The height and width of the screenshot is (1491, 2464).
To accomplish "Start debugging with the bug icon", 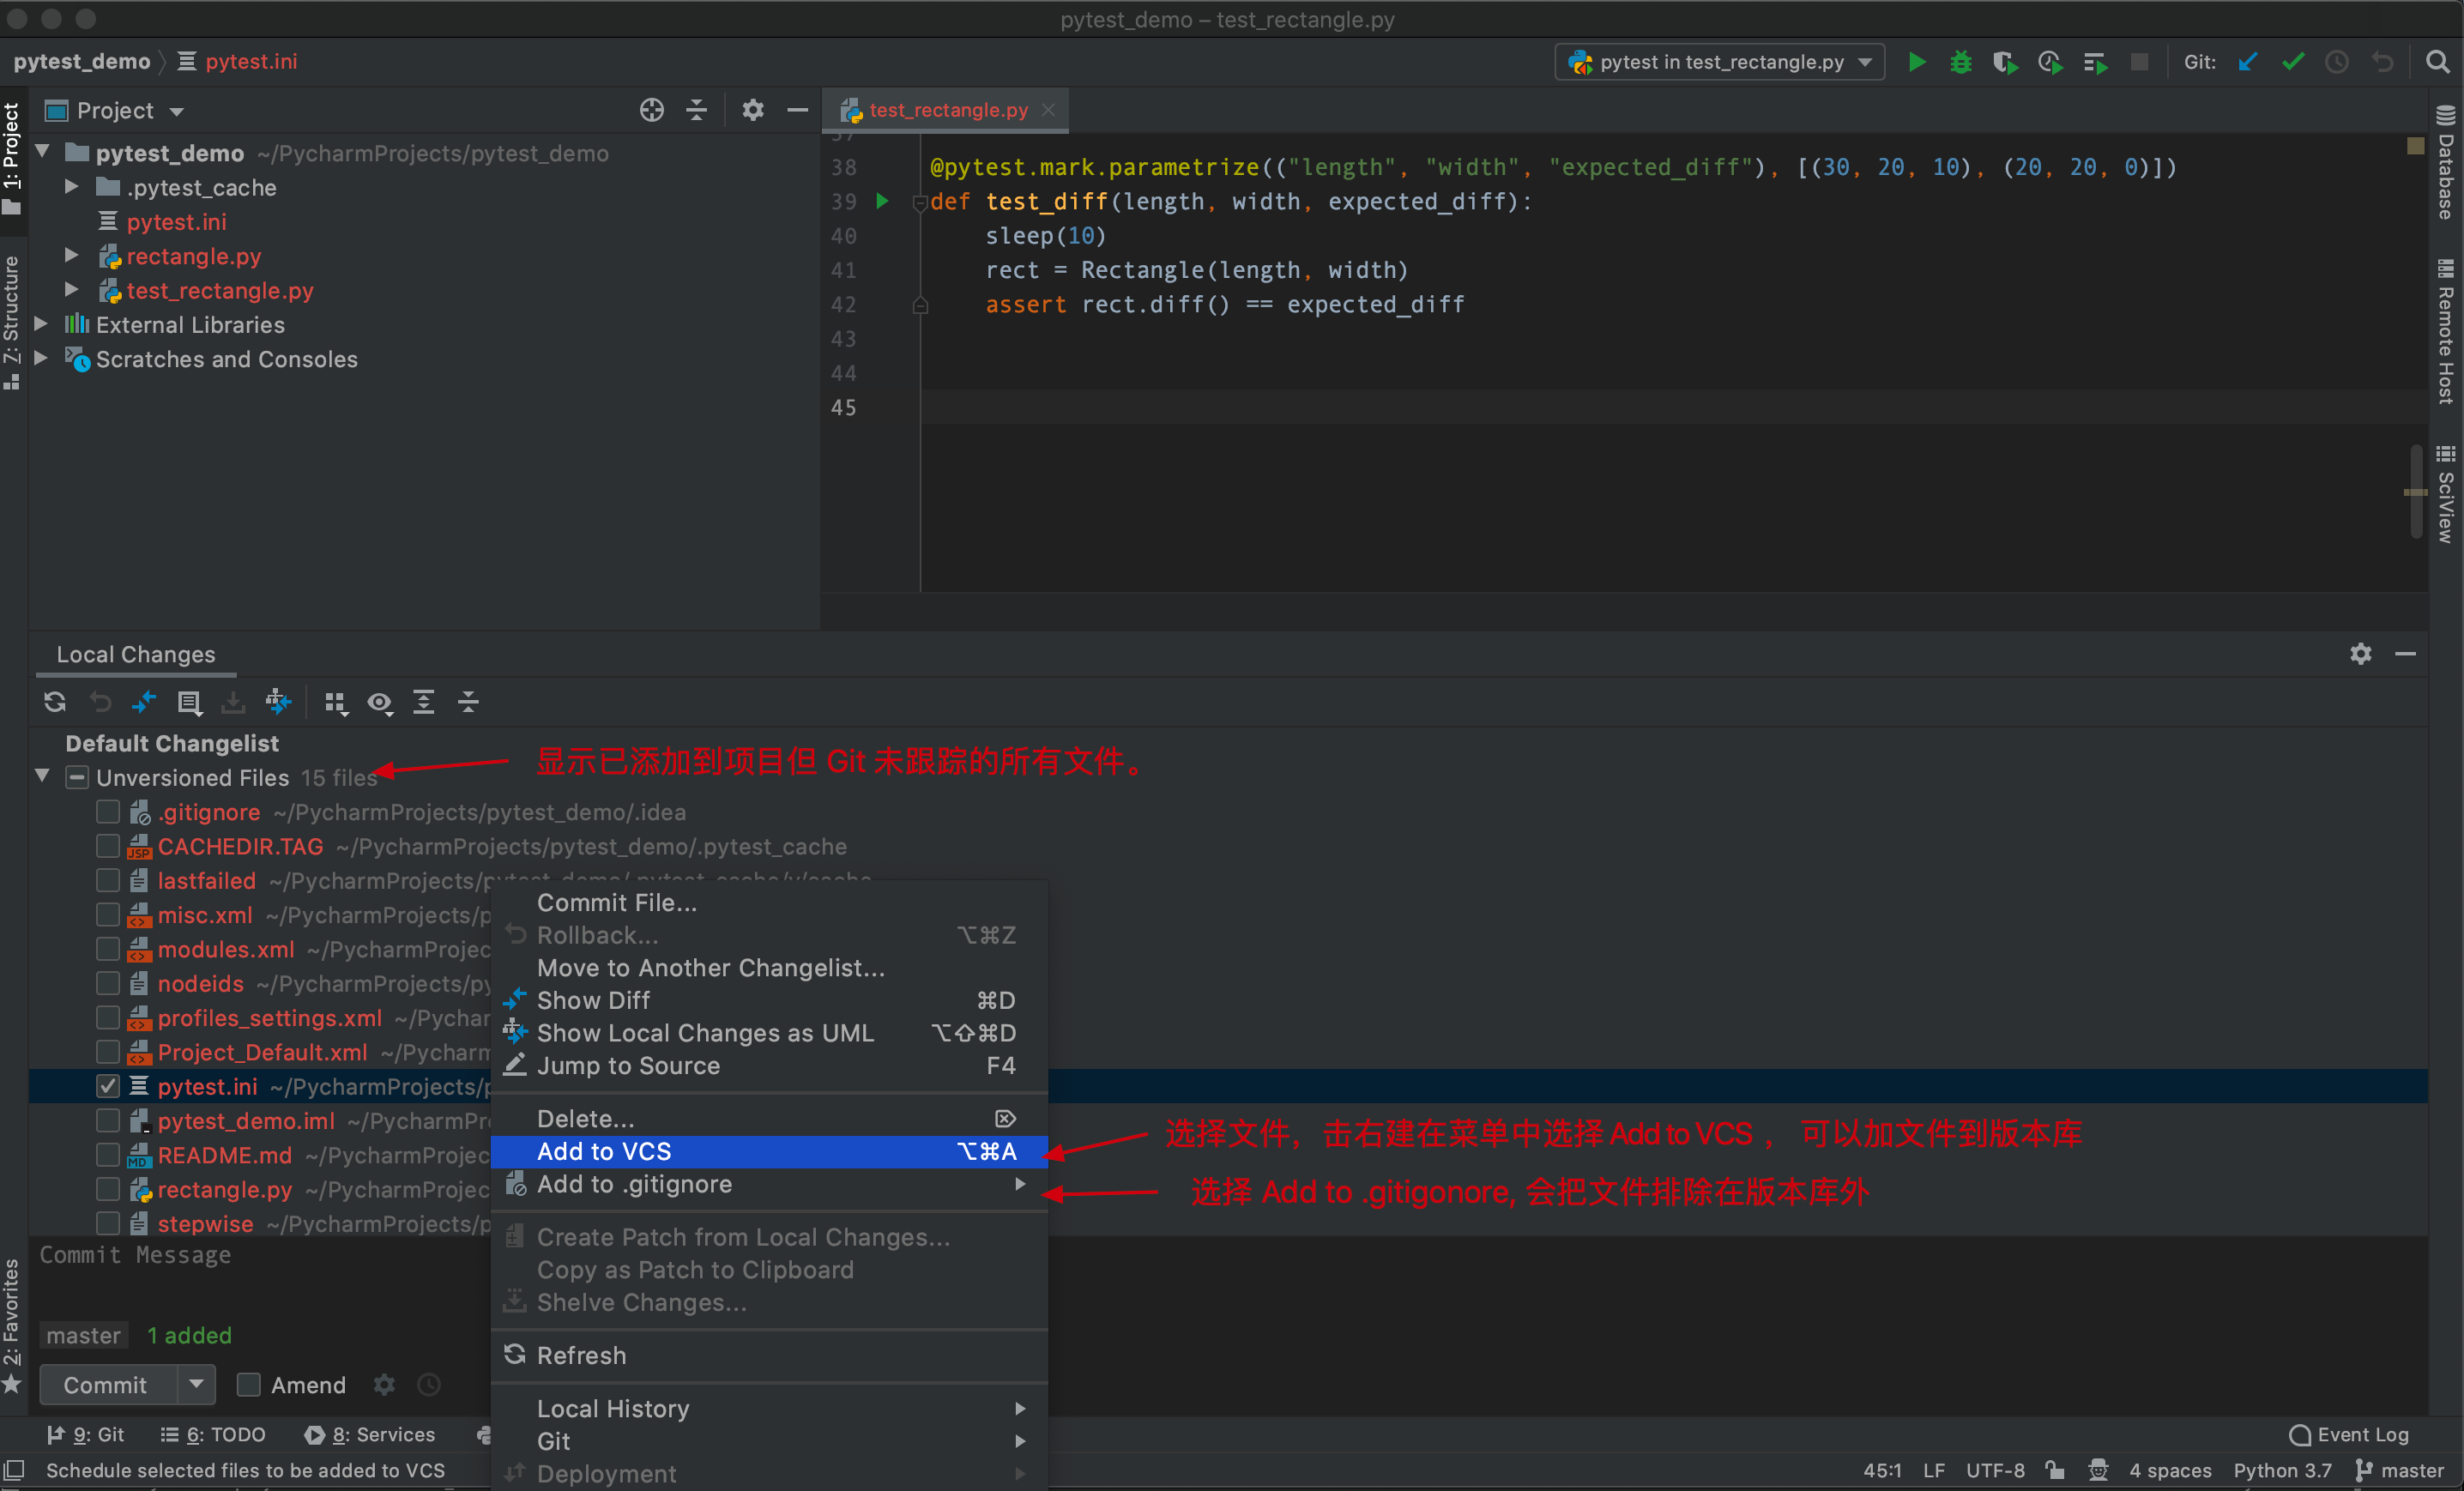I will pos(1960,62).
